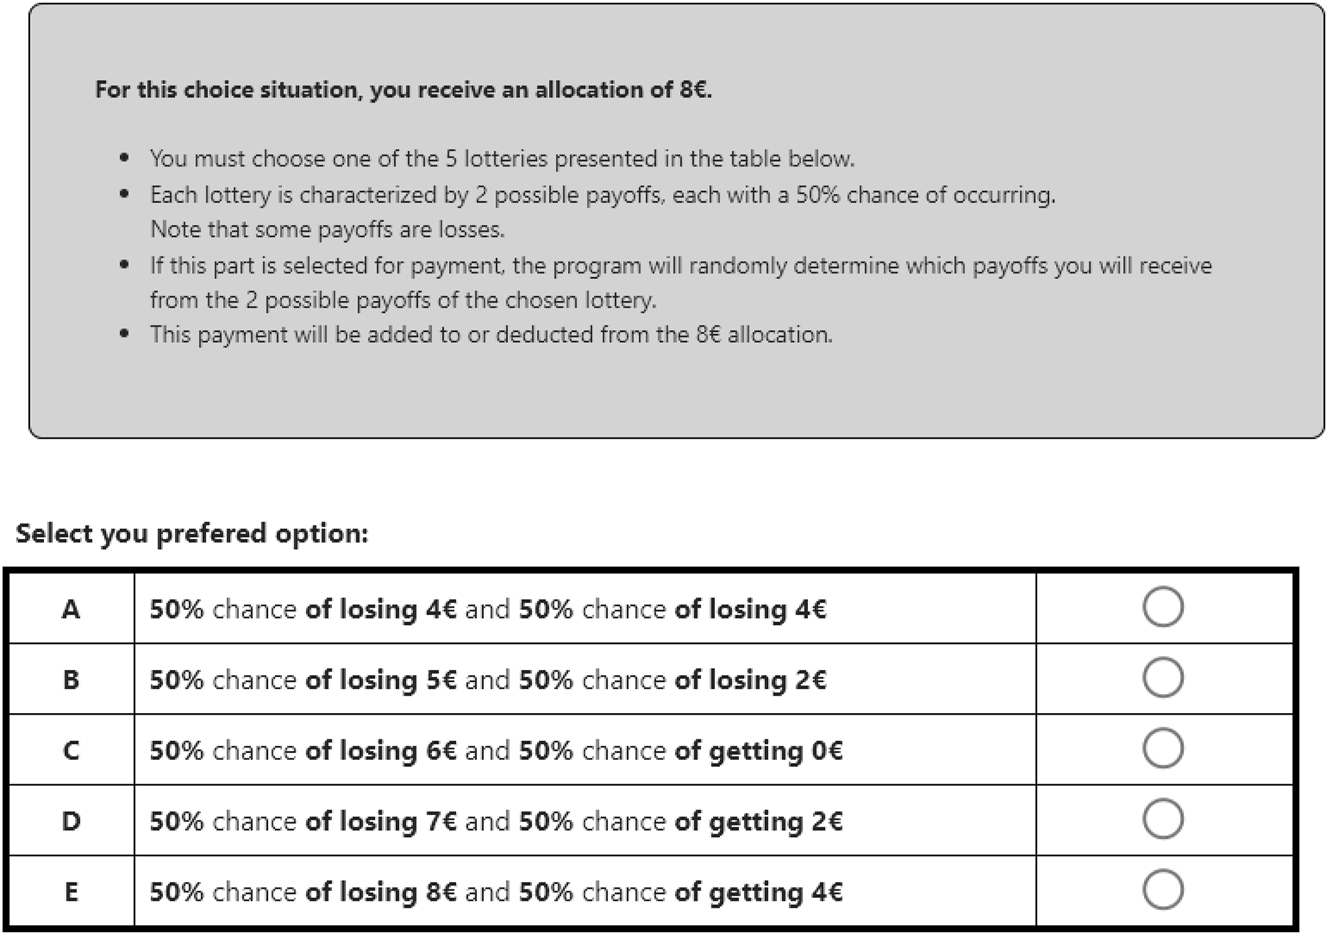
Task: Click the "losing 6€ and getting 0€" description
Action: coord(496,751)
